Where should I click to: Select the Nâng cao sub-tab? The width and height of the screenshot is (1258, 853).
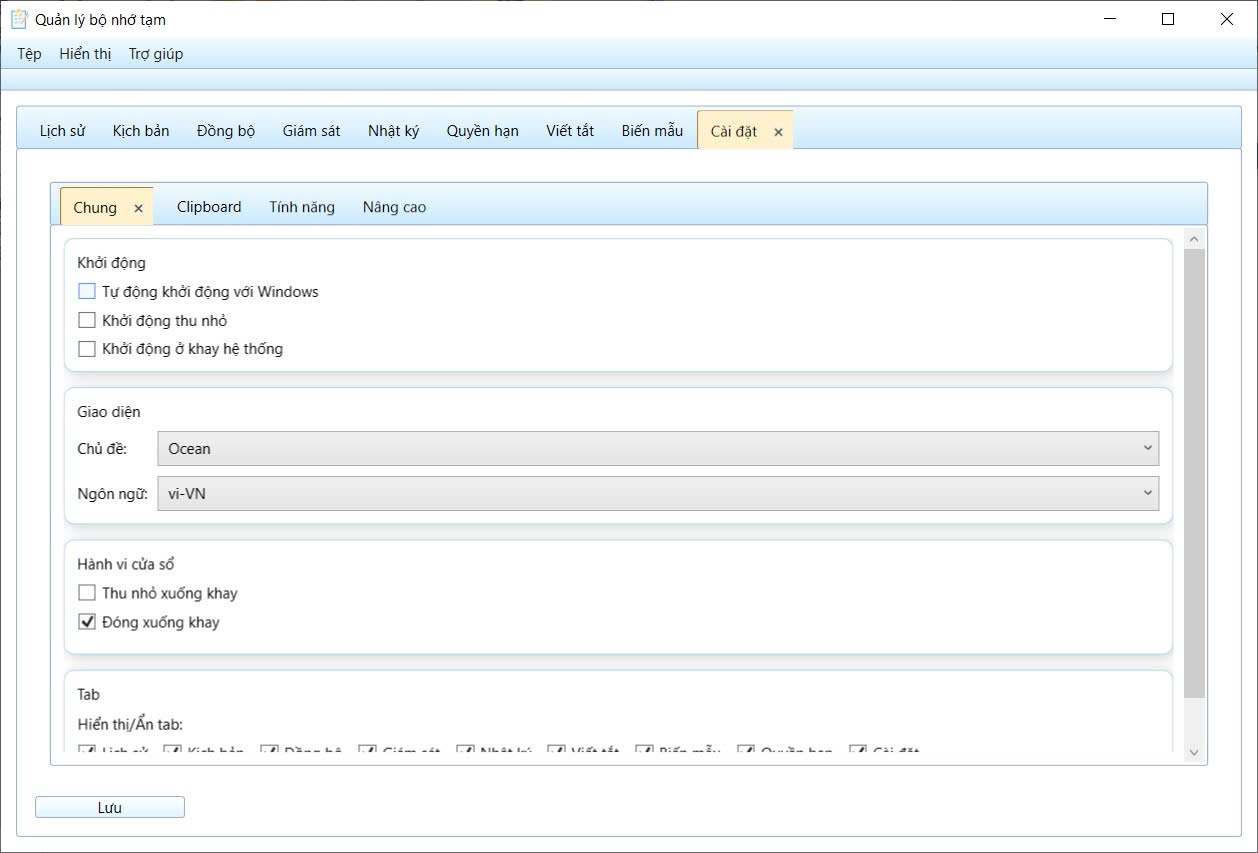[394, 207]
